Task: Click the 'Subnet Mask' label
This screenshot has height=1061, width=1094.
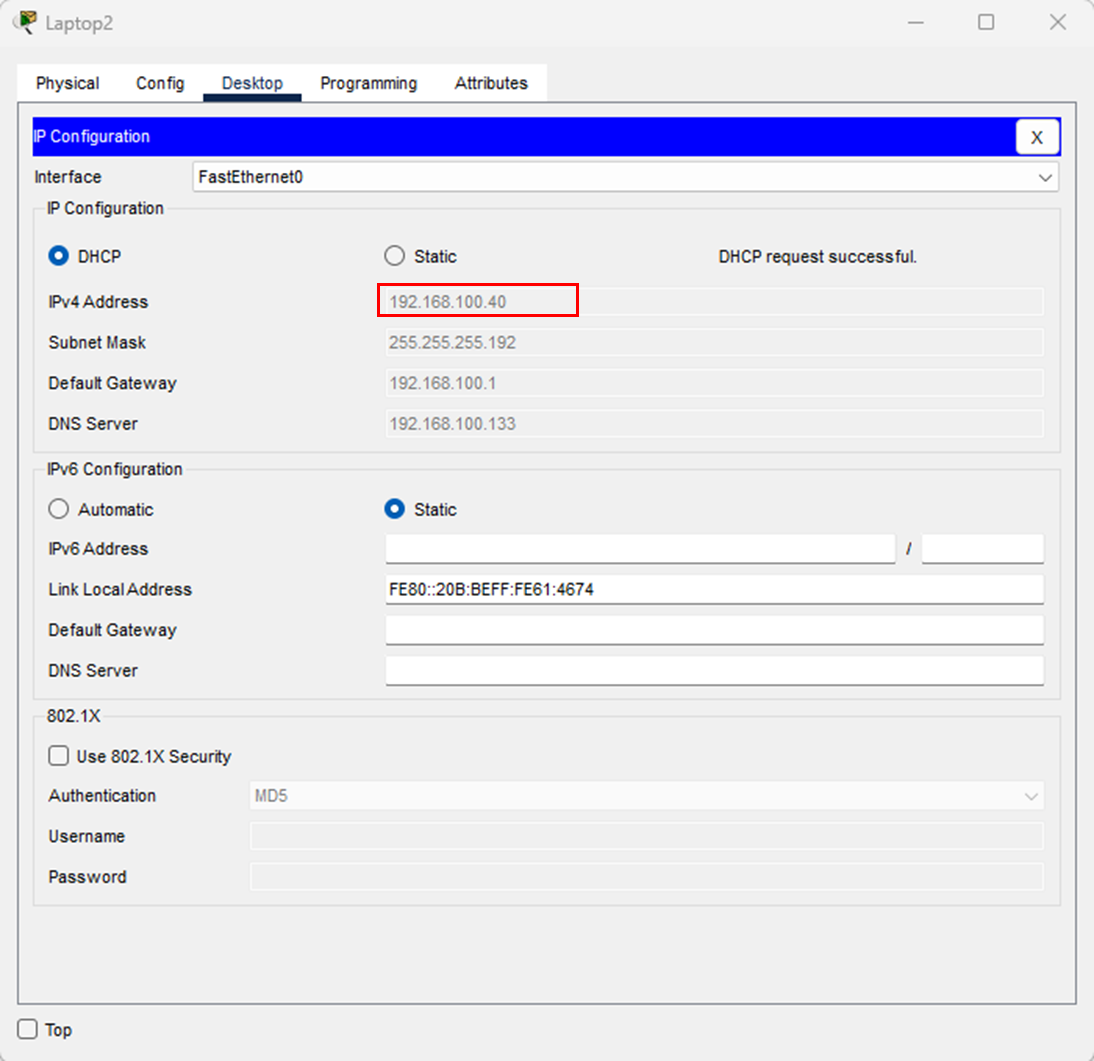Action: (97, 343)
